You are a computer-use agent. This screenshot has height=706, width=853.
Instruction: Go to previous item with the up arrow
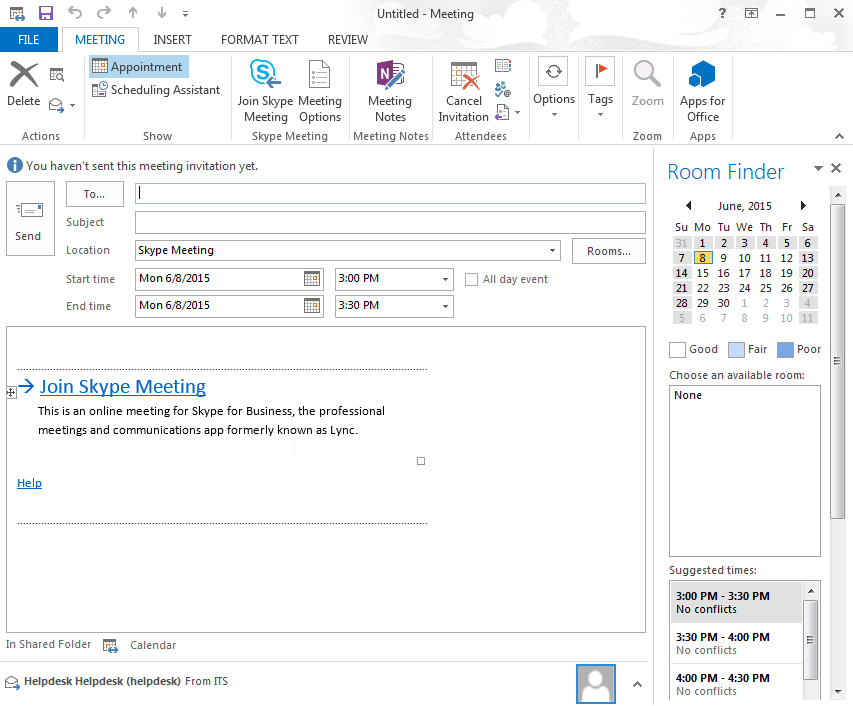point(133,13)
